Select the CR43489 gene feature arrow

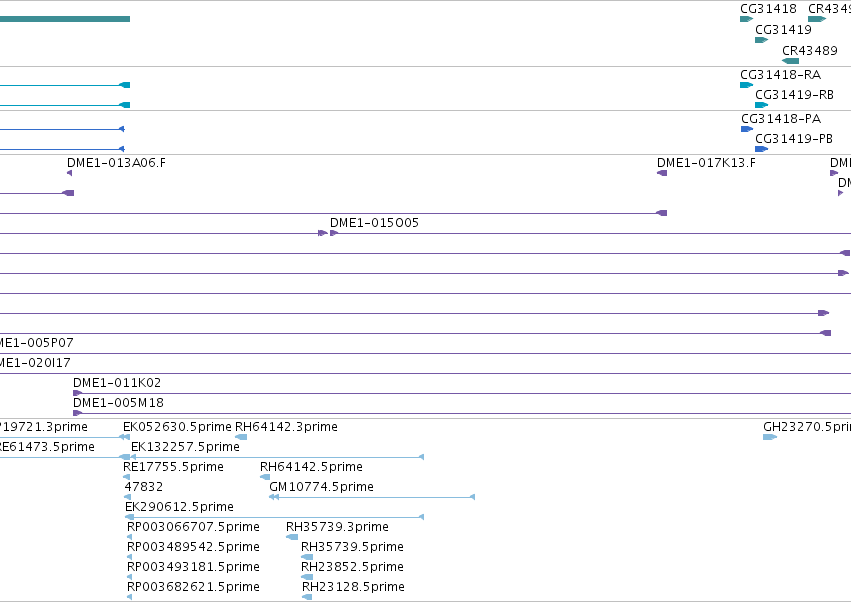coord(791,61)
